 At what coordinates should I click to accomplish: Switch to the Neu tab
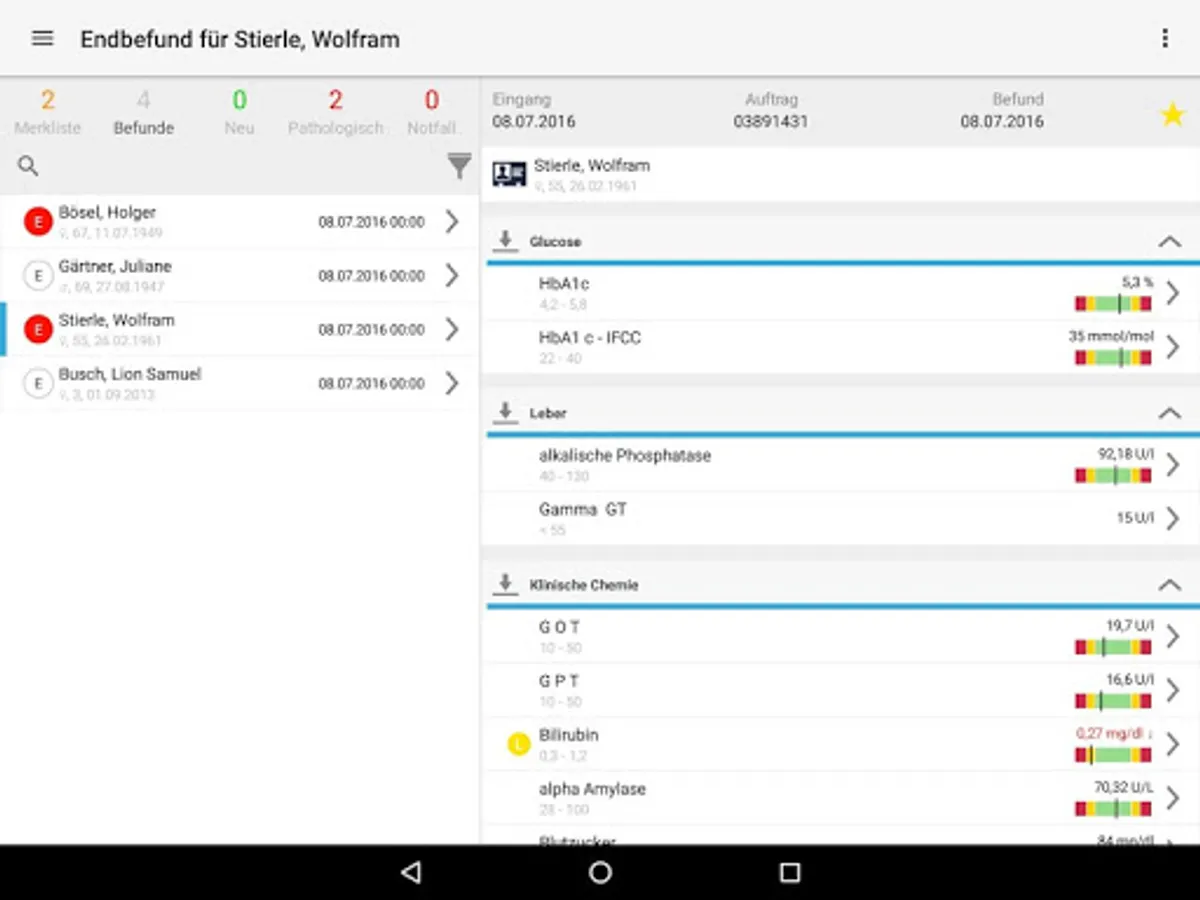coord(239,112)
